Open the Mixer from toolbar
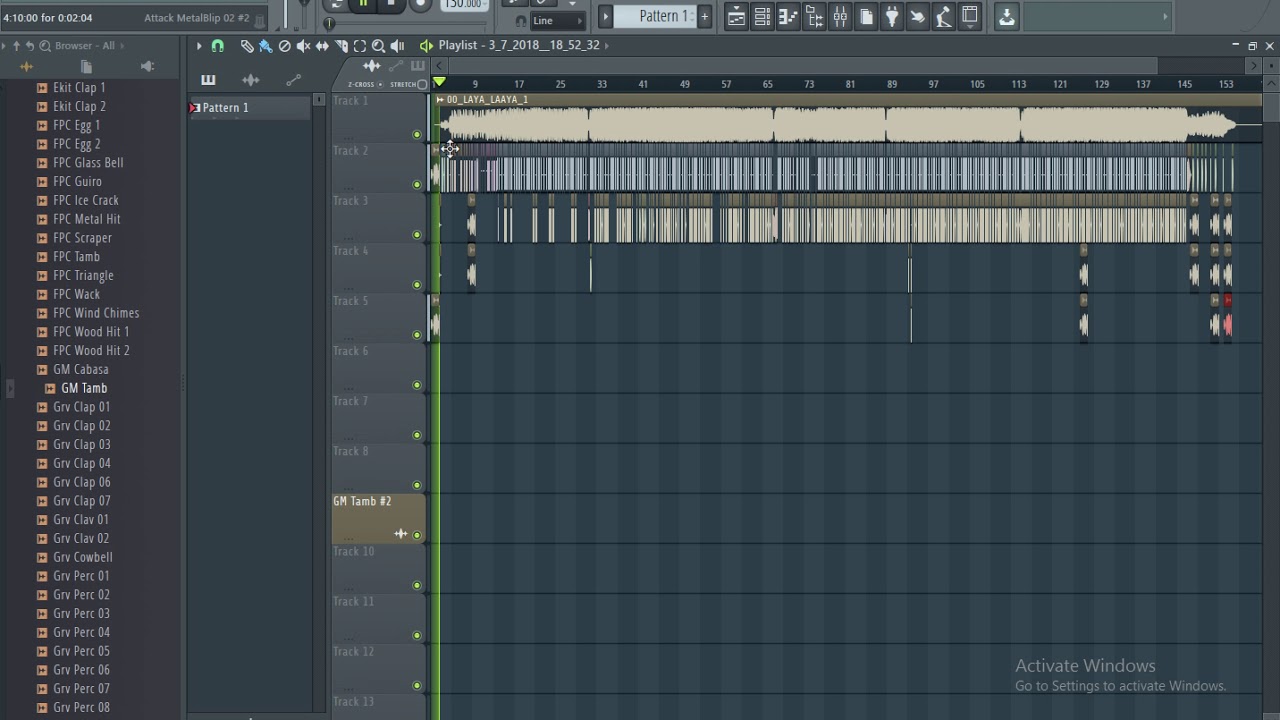This screenshot has width=1280, height=720. [x=840, y=16]
